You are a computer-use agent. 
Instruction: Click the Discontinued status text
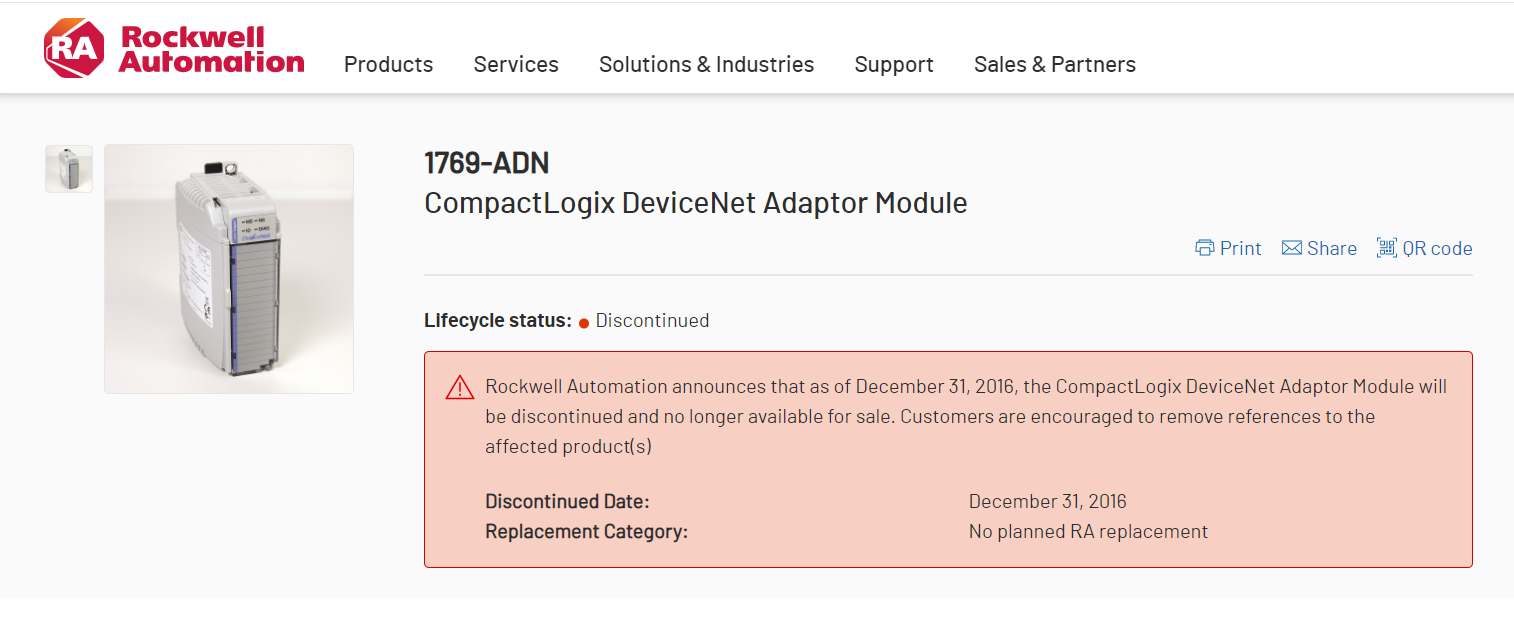652,321
